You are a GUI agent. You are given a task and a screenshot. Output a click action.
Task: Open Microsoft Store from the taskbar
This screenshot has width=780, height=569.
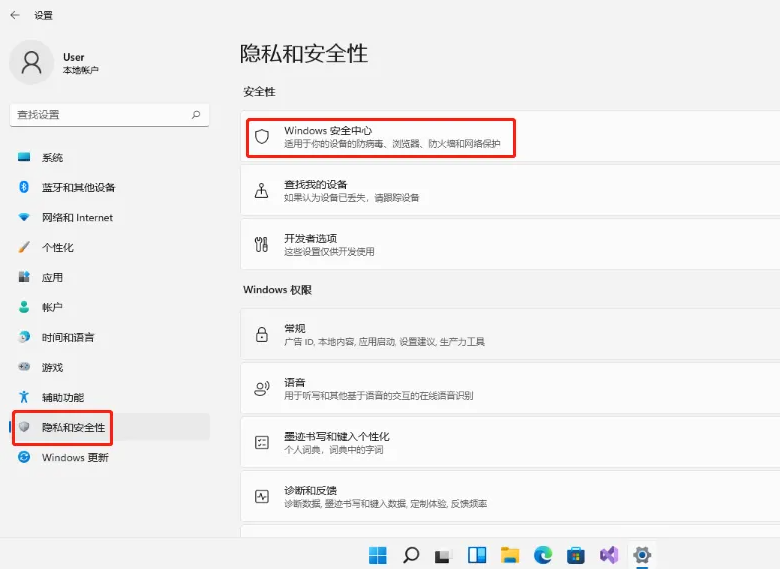pos(576,555)
